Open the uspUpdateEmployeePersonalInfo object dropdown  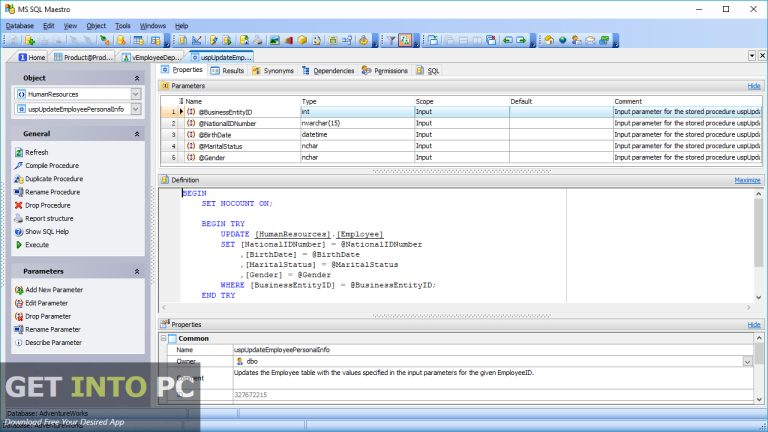[x=136, y=109]
